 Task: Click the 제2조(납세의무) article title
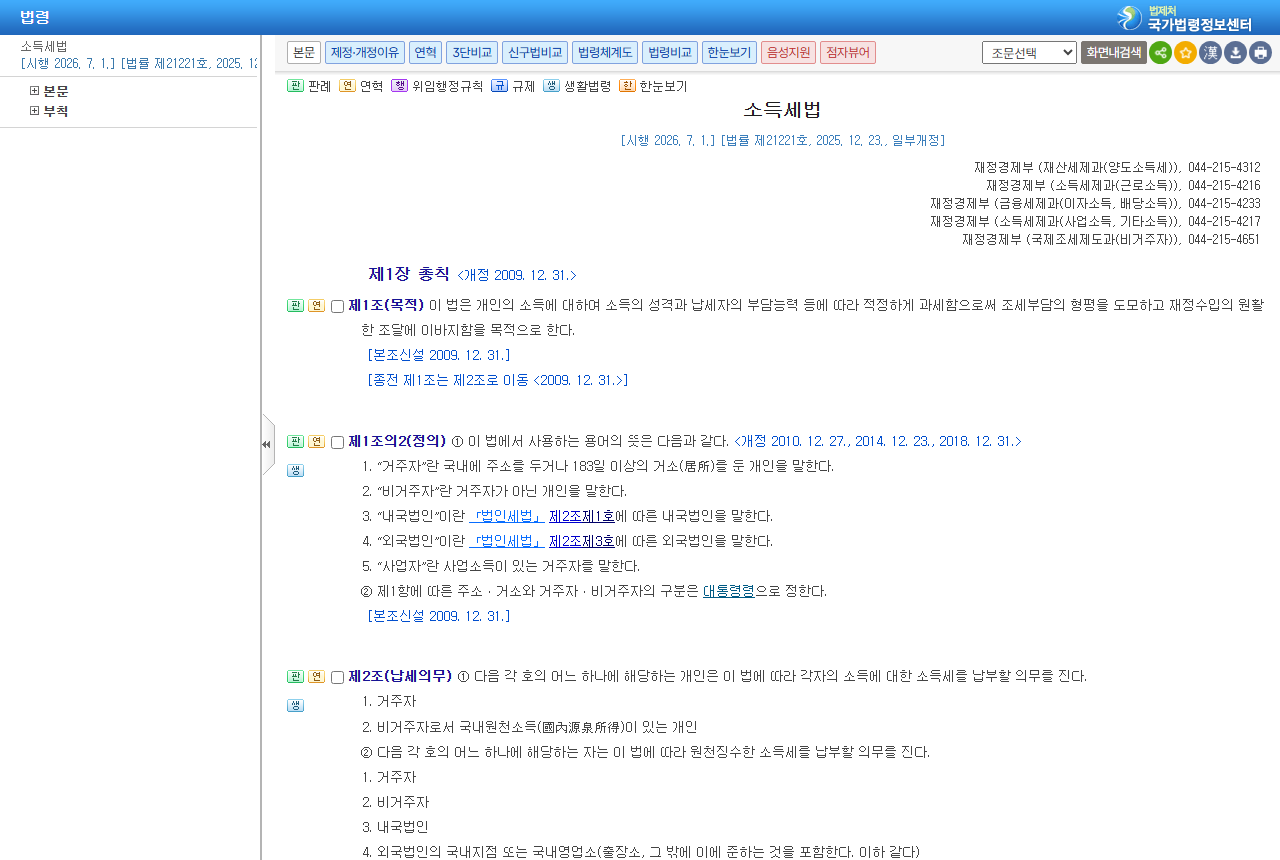coord(400,676)
